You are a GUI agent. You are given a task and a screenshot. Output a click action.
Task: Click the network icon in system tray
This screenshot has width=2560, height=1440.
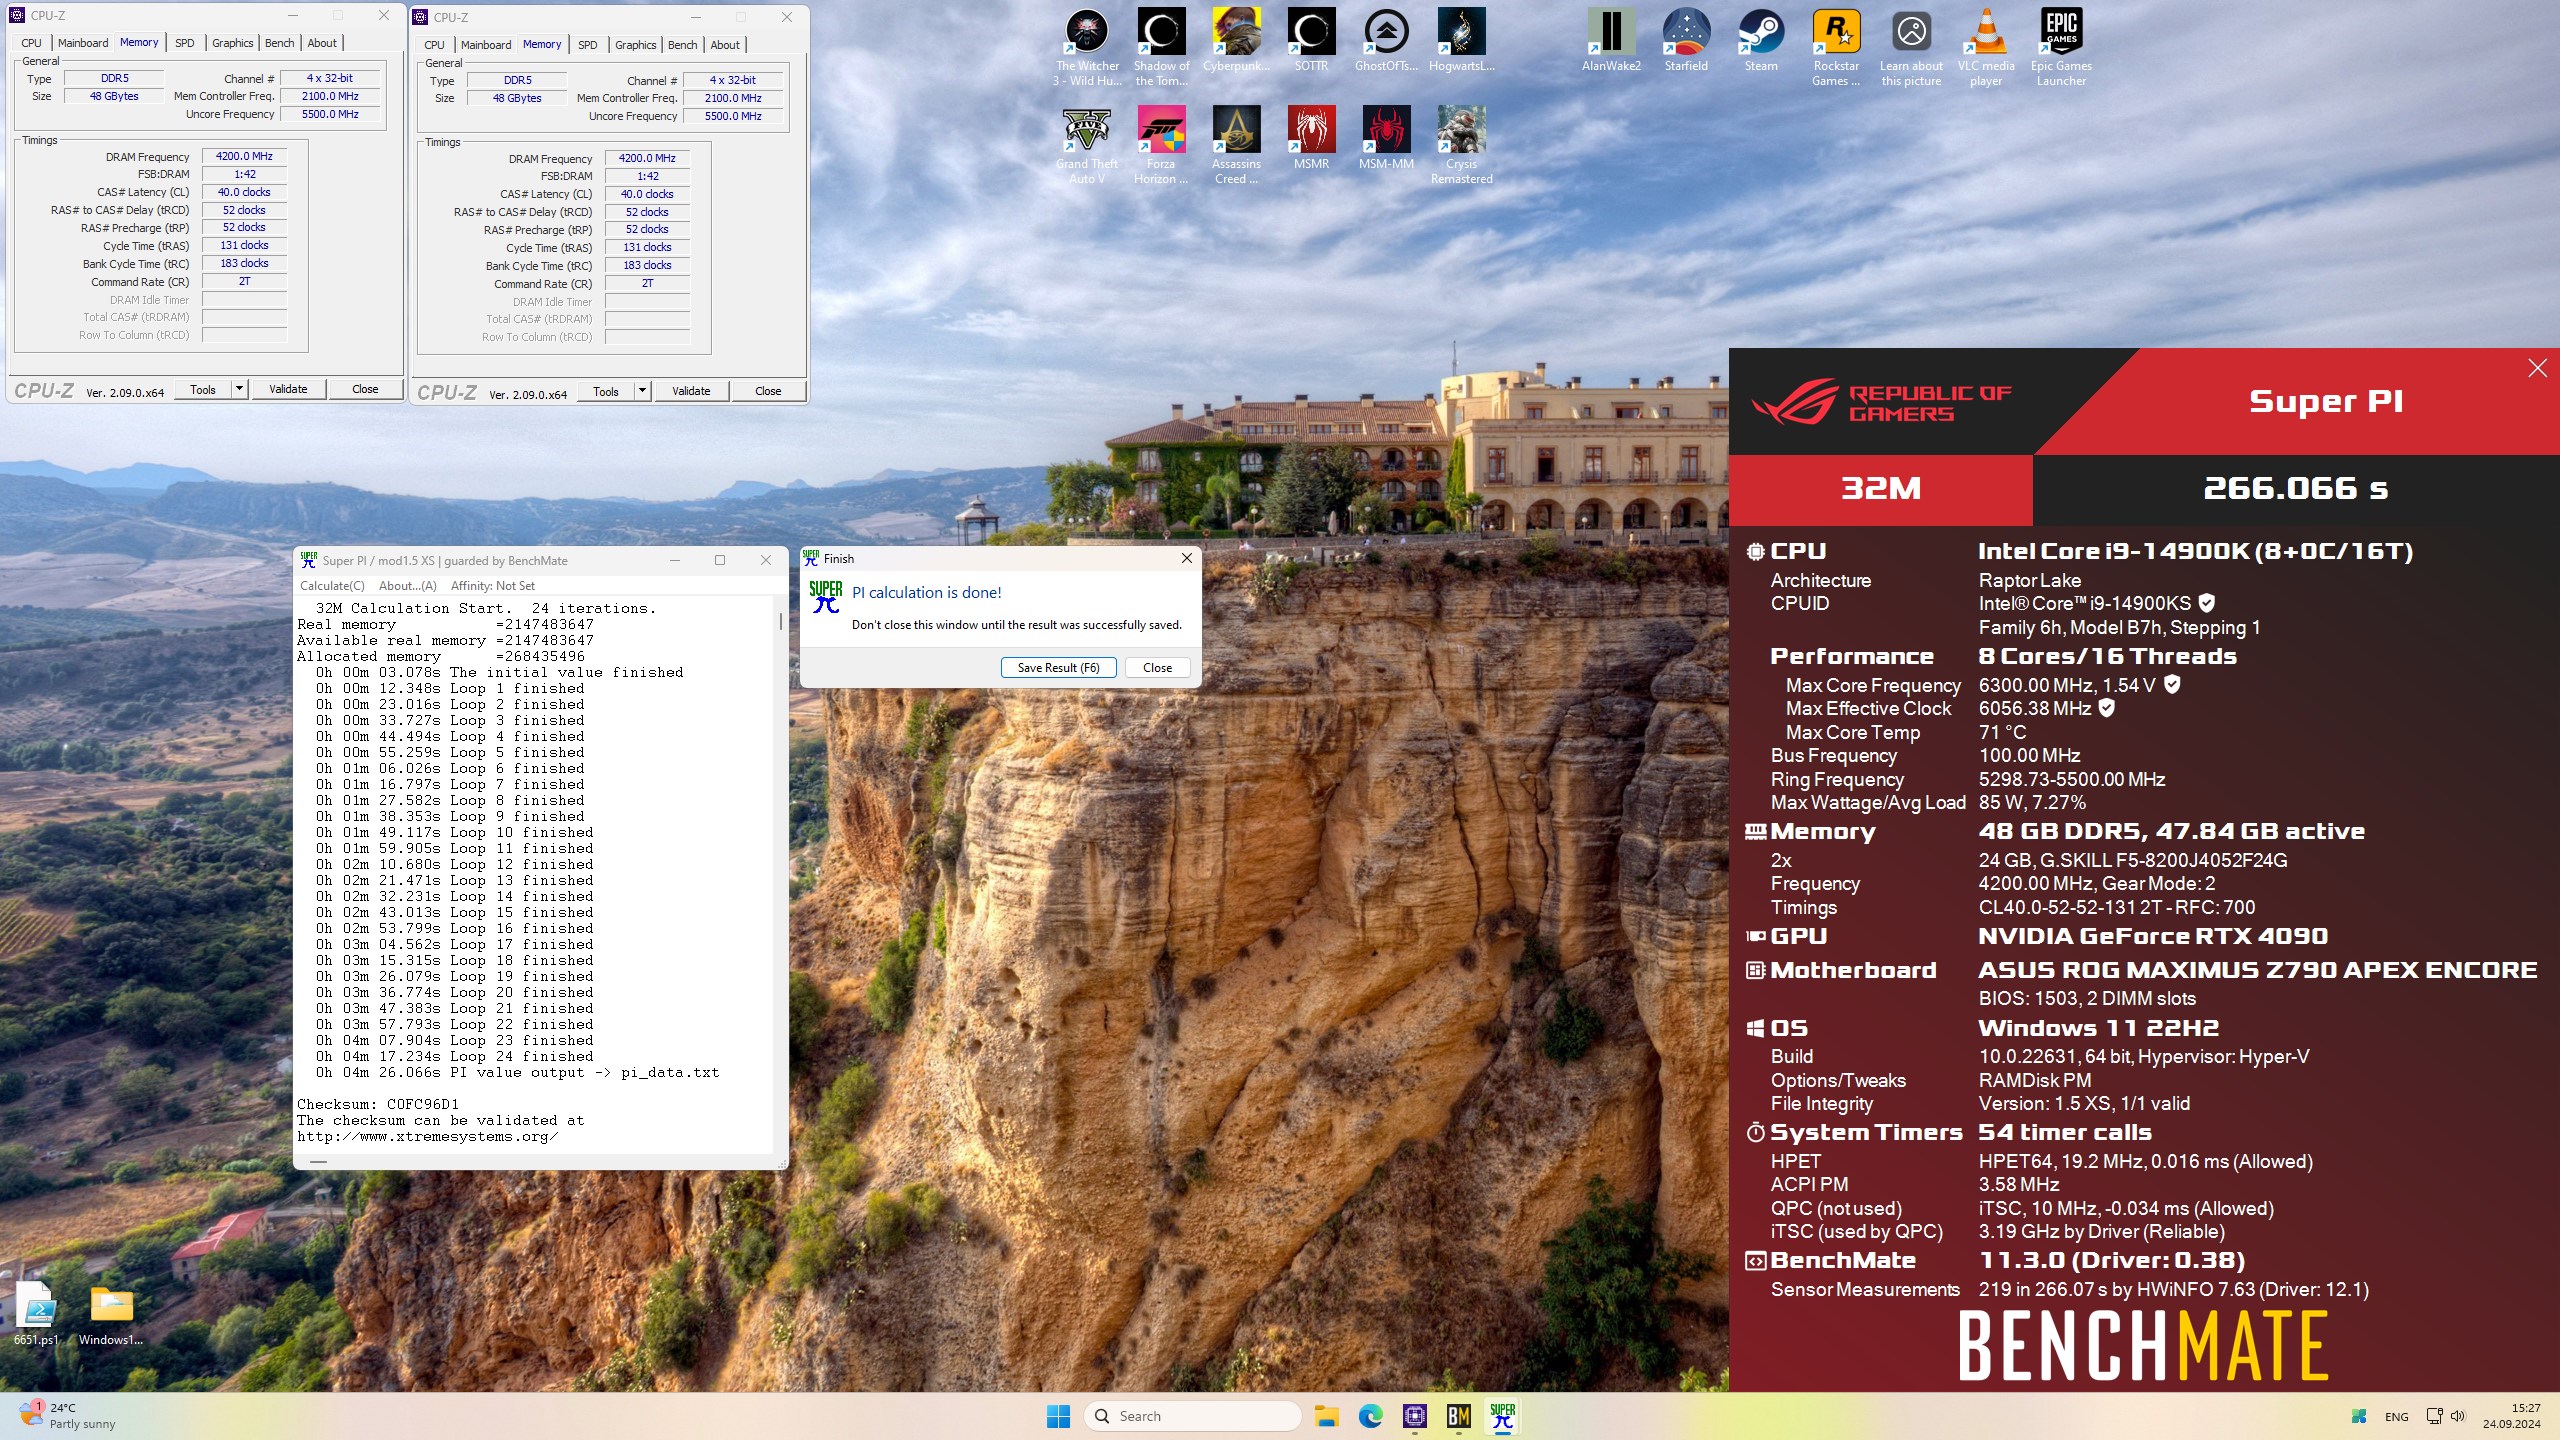(x=2434, y=1416)
